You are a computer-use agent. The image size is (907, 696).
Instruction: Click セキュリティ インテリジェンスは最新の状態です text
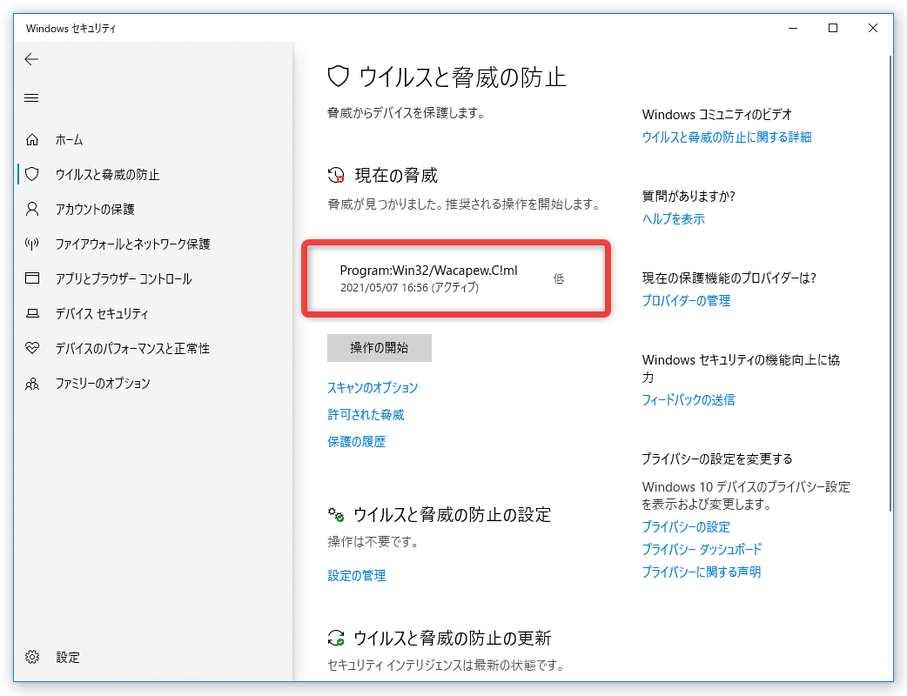(445, 665)
